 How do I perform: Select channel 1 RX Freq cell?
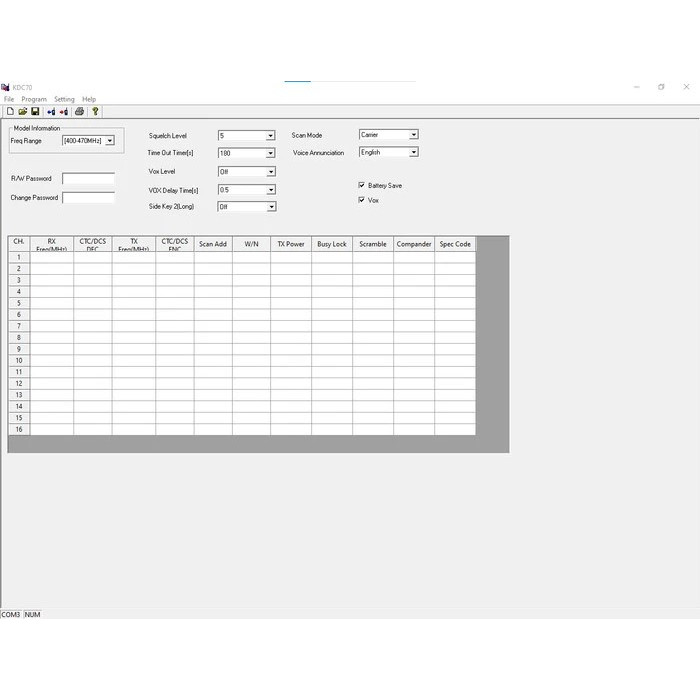pyautogui.click(x=51, y=258)
